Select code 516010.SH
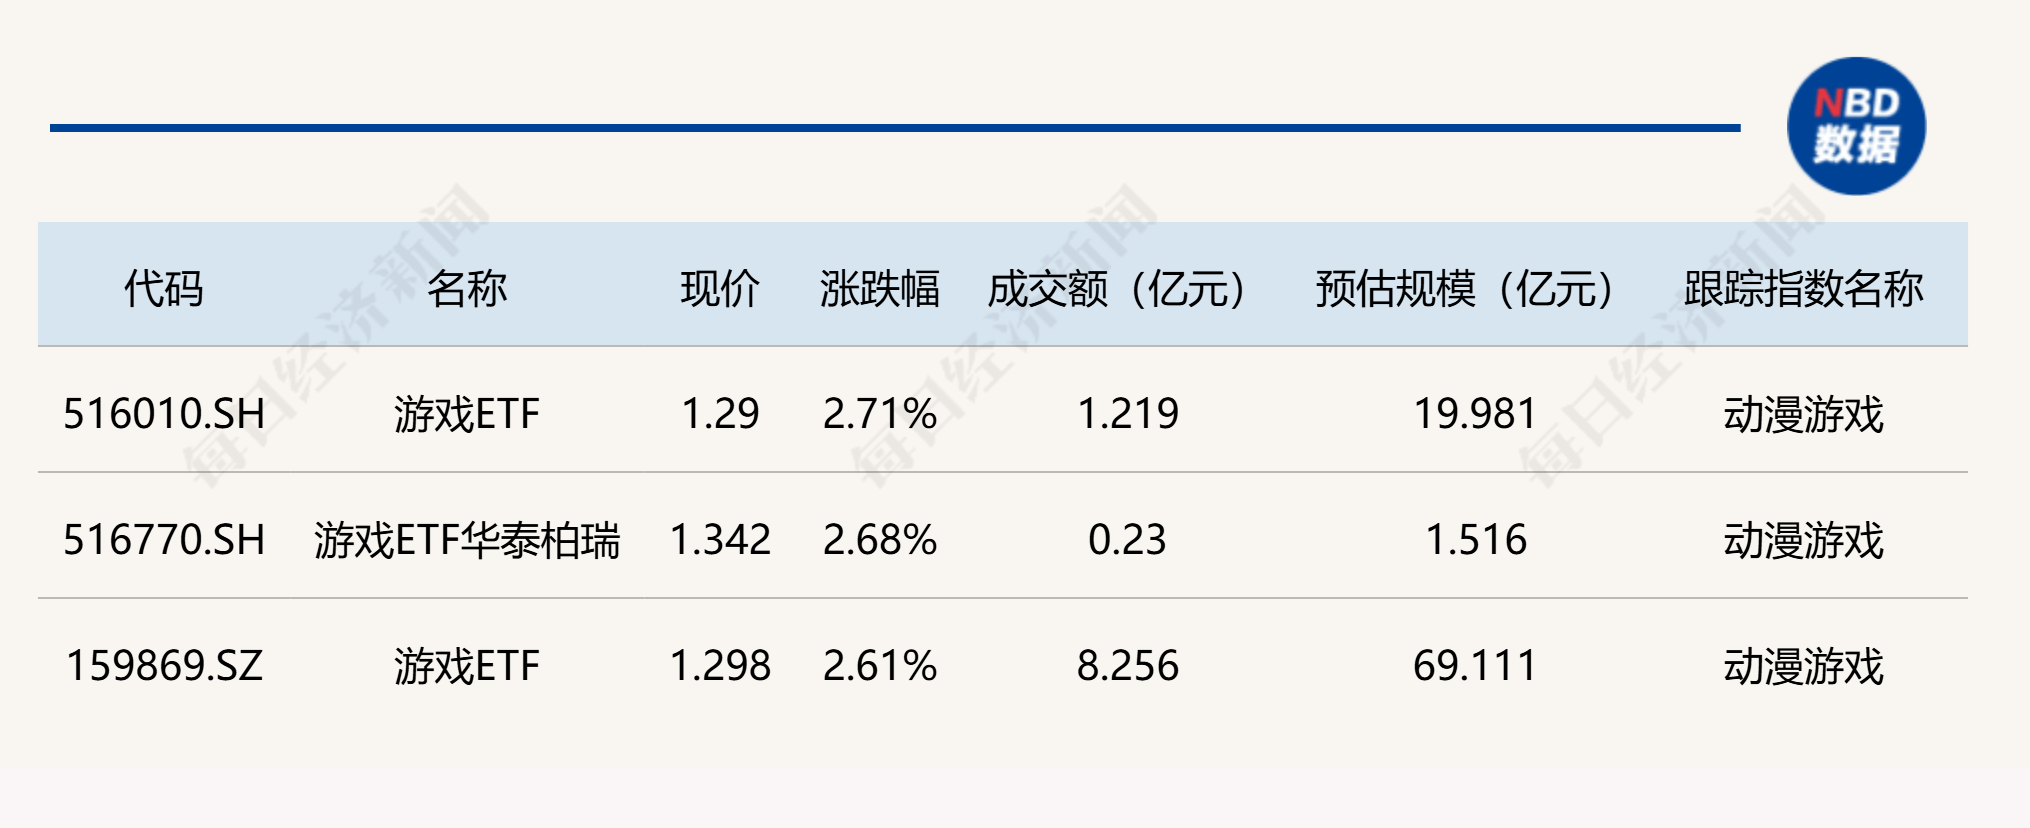 point(164,414)
